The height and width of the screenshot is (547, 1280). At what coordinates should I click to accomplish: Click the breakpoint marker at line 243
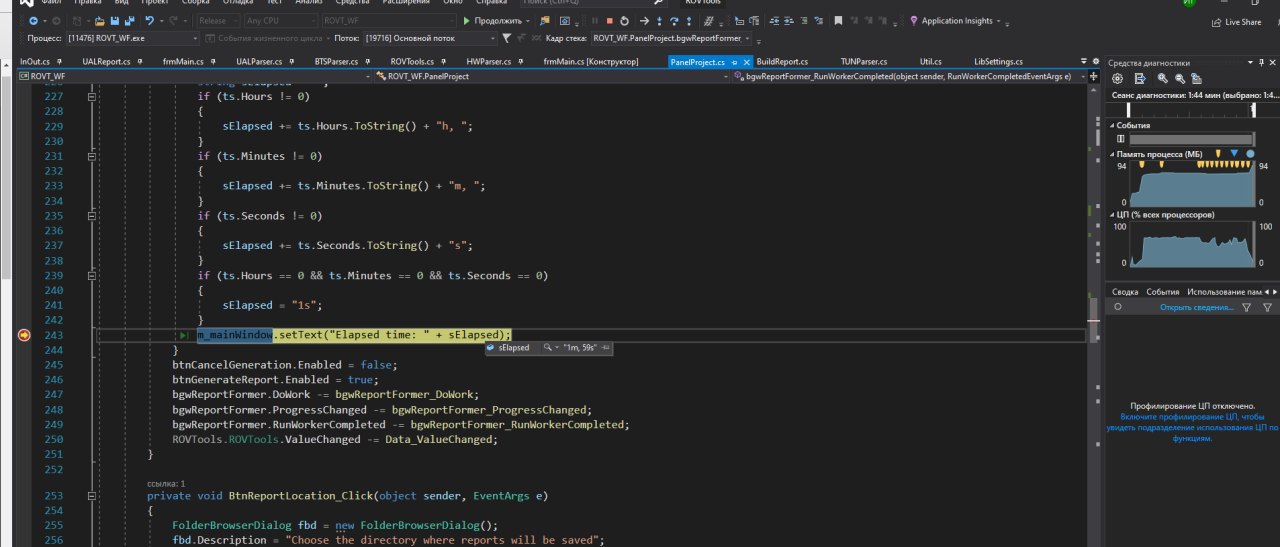tap(24, 335)
